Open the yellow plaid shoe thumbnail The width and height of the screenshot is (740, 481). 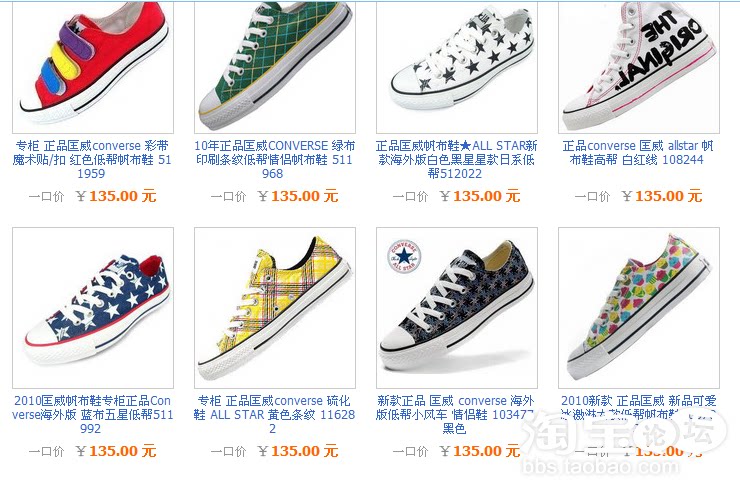click(x=275, y=308)
